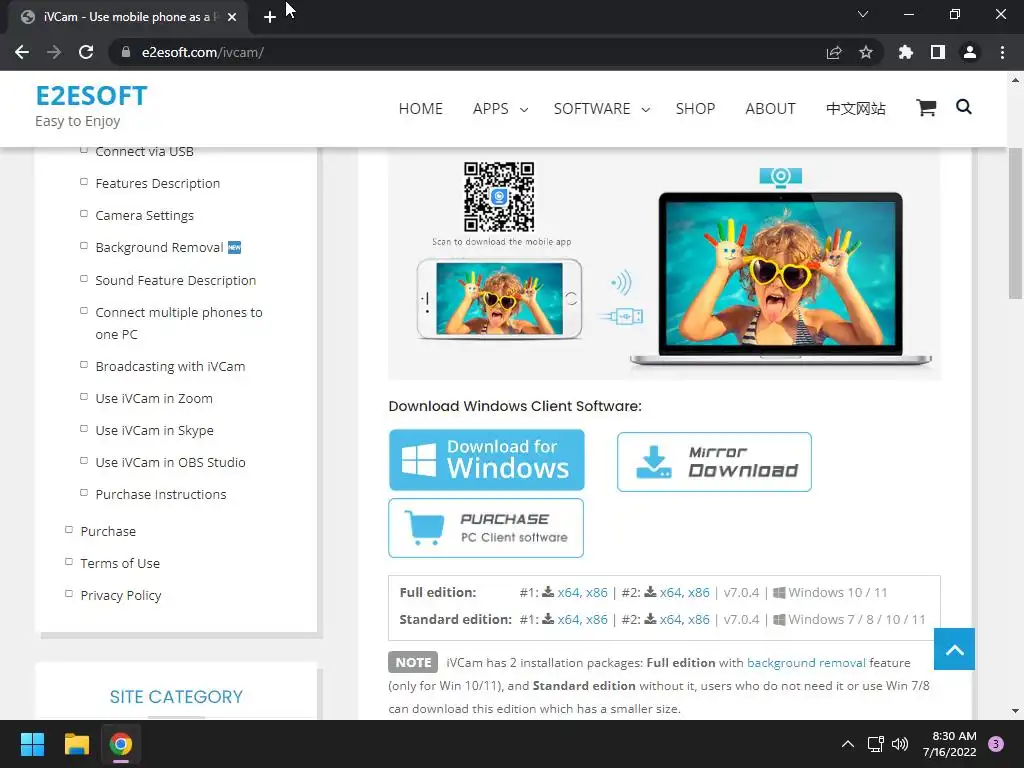
Task: Click Purchase PC Client software button
Action: (x=486, y=528)
